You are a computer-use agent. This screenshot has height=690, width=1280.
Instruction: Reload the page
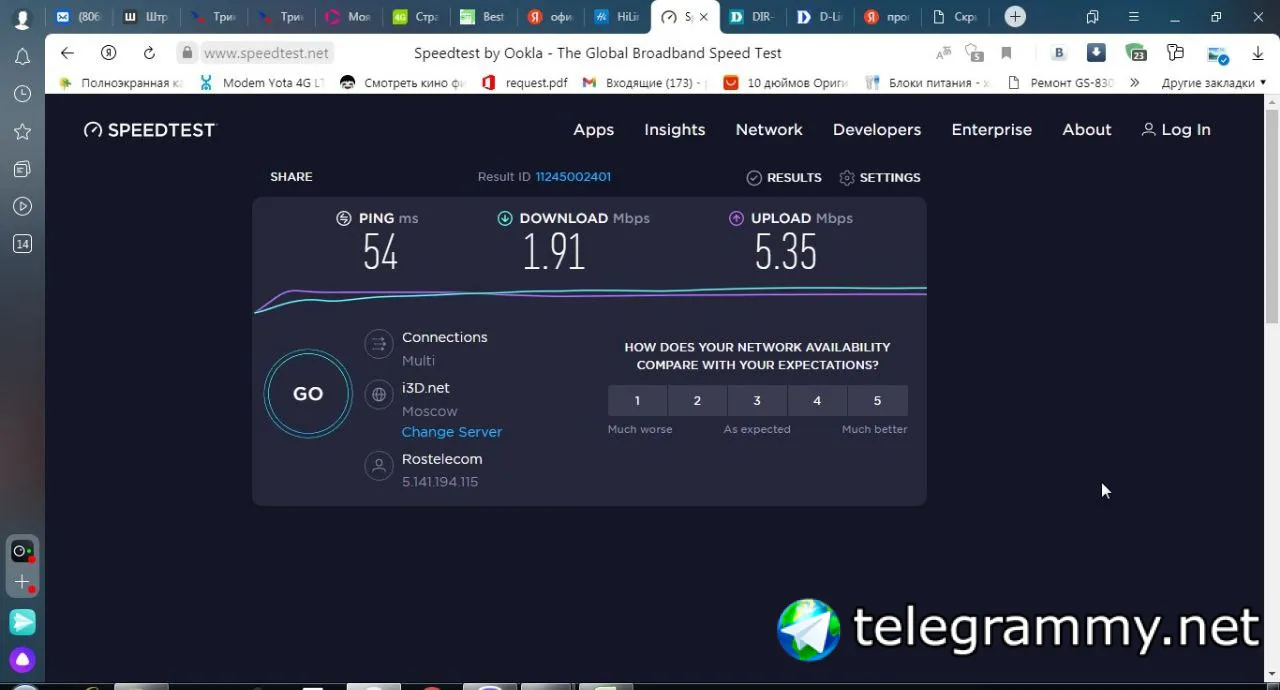[x=149, y=53]
